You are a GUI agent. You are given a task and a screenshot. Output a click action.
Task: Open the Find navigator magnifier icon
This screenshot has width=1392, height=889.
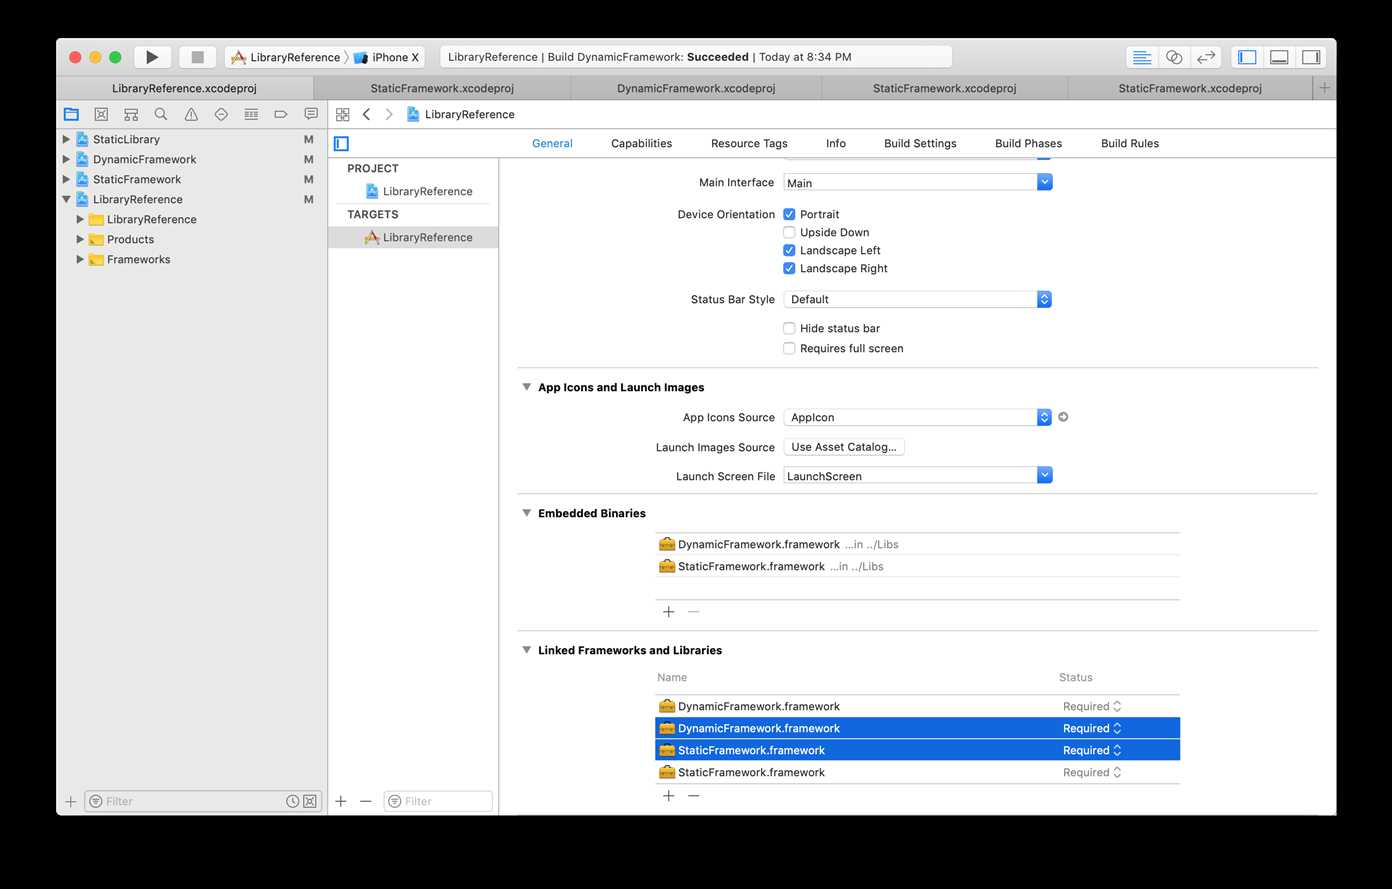(x=161, y=114)
